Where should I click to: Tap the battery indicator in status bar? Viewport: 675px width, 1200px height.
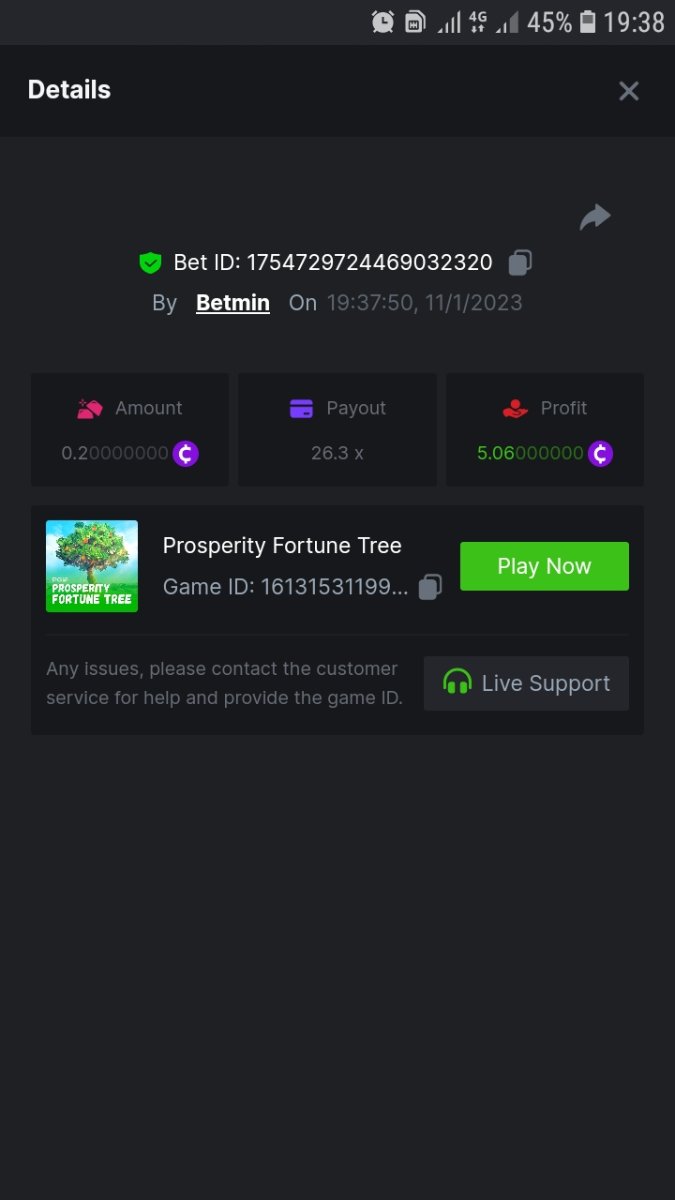click(x=588, y=22)
